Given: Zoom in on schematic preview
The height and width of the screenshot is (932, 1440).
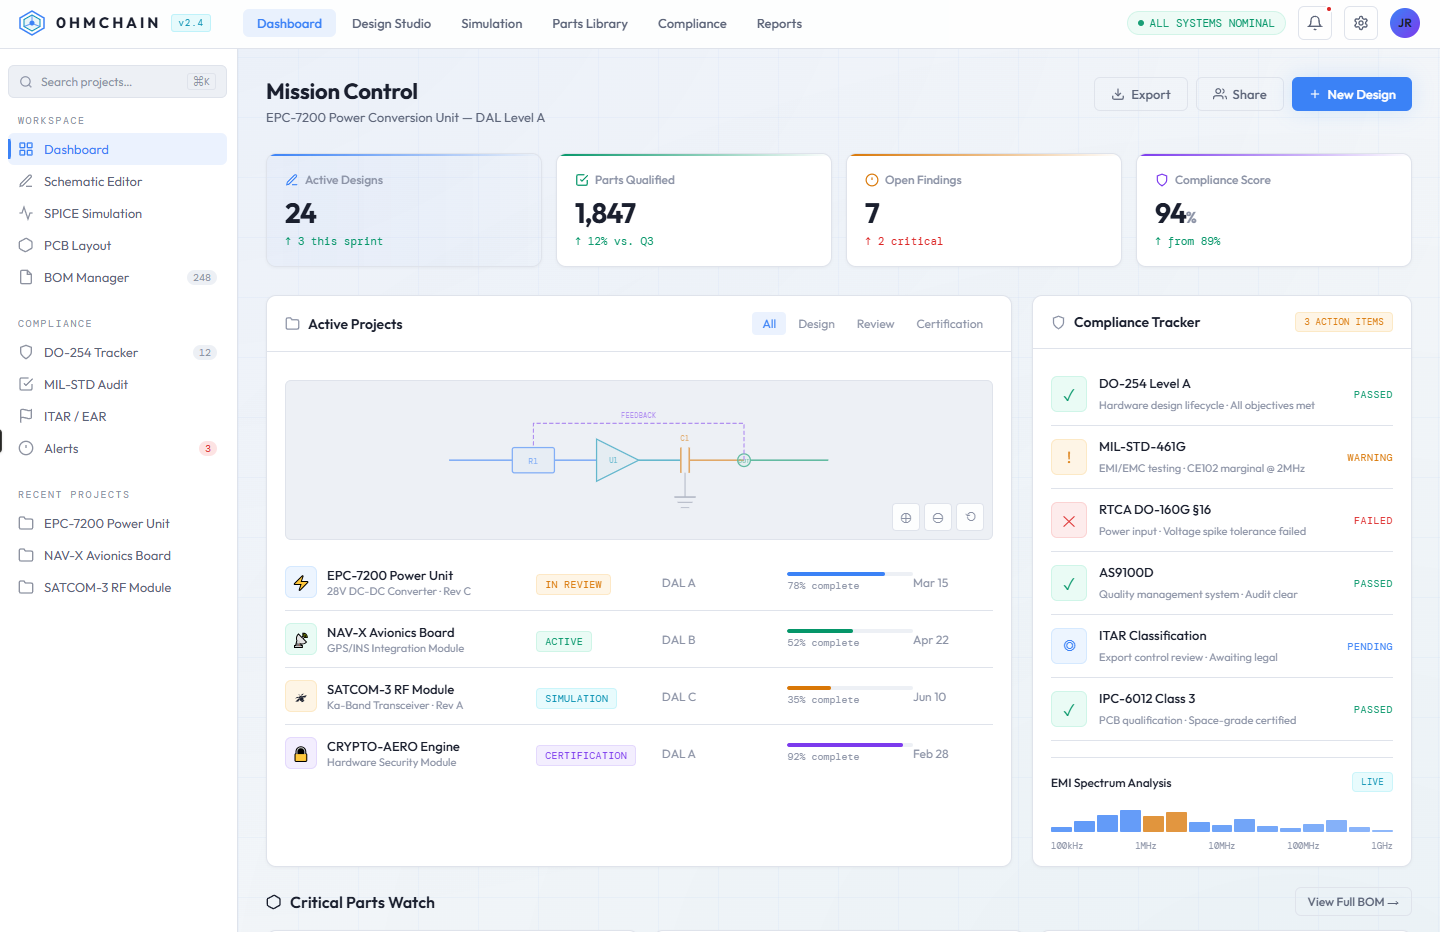Looking at the screenshot, I should tap(906, 517).
